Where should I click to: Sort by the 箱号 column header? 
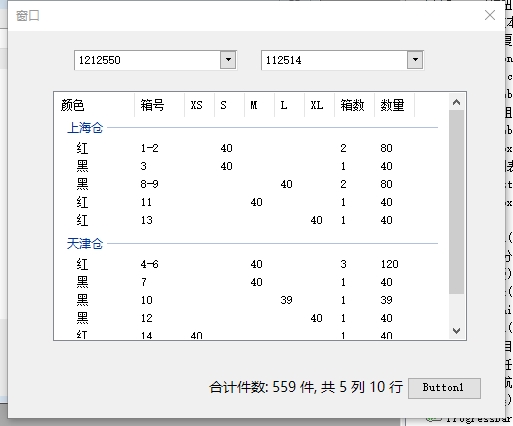(159, 105)
